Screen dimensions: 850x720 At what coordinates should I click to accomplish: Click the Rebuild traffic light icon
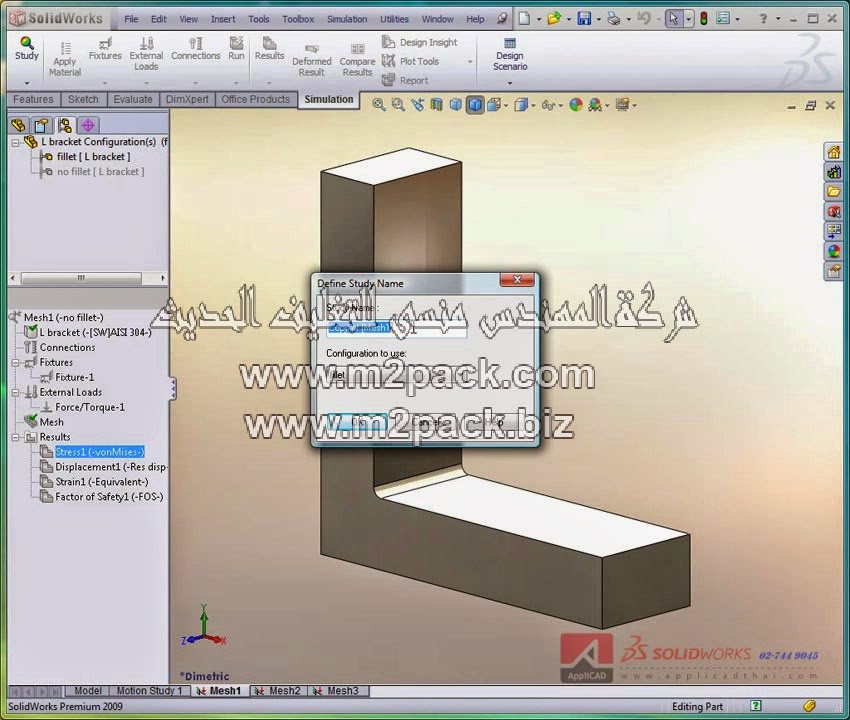704,19
